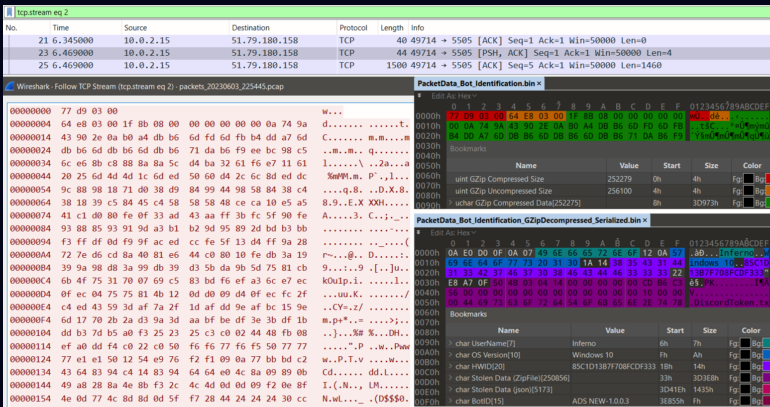Select the uint GZip Uncompressed Size bookmark row
The width and height of the screenshot is (770, 407).
coord(608,191)
